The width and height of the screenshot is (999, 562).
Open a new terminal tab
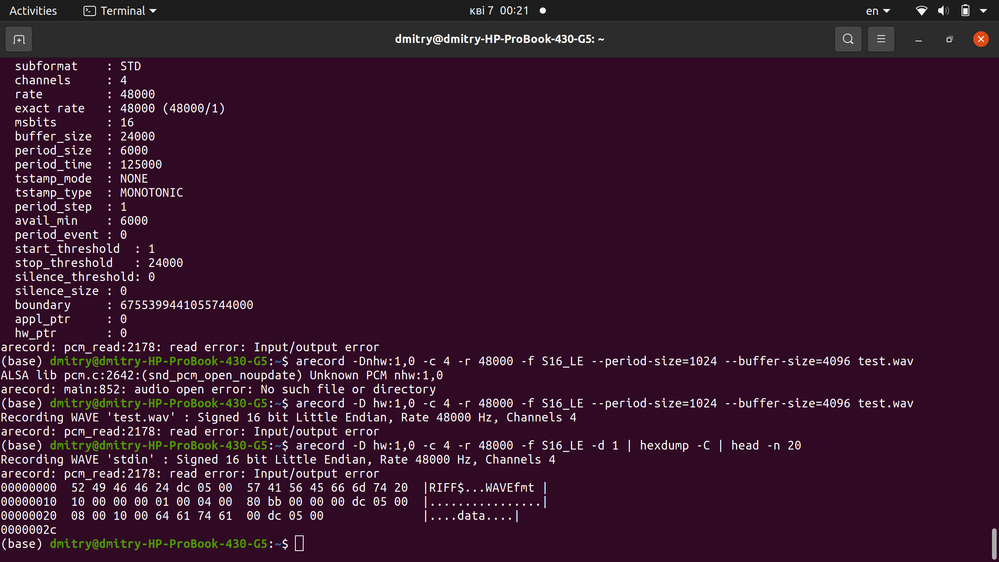pyautogui.click(x=19, y=40)
